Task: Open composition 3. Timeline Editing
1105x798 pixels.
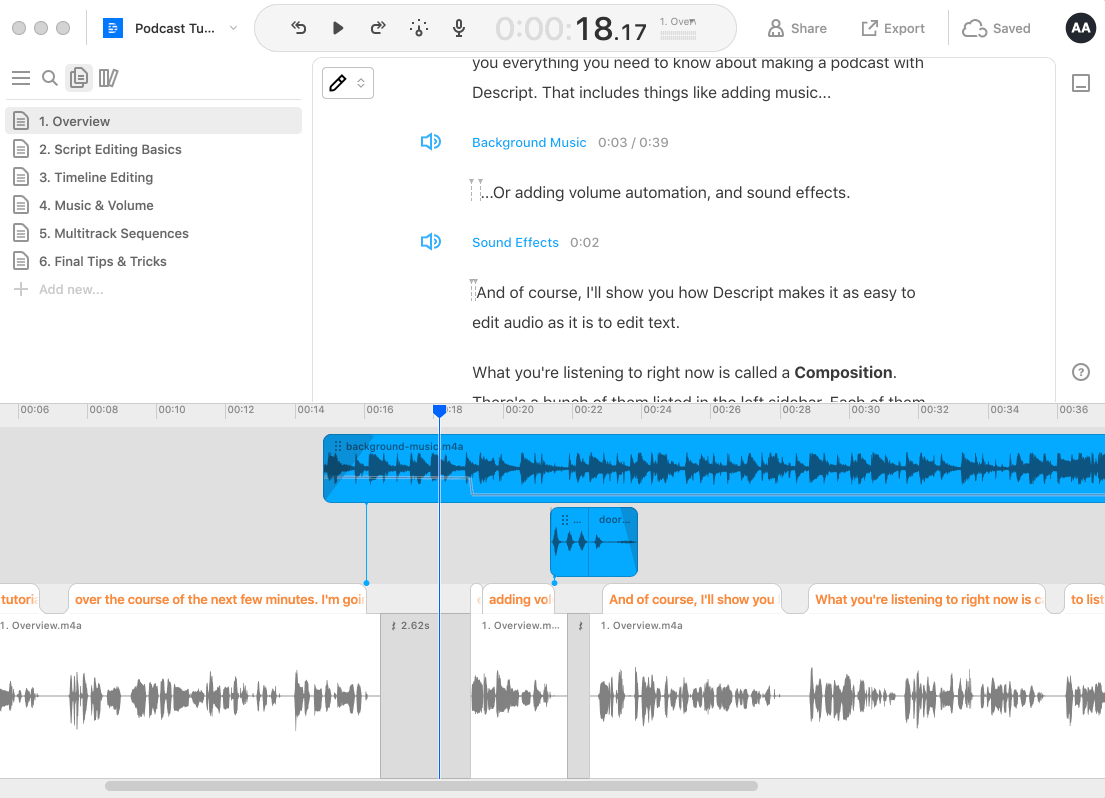Action: pos(154,178)
